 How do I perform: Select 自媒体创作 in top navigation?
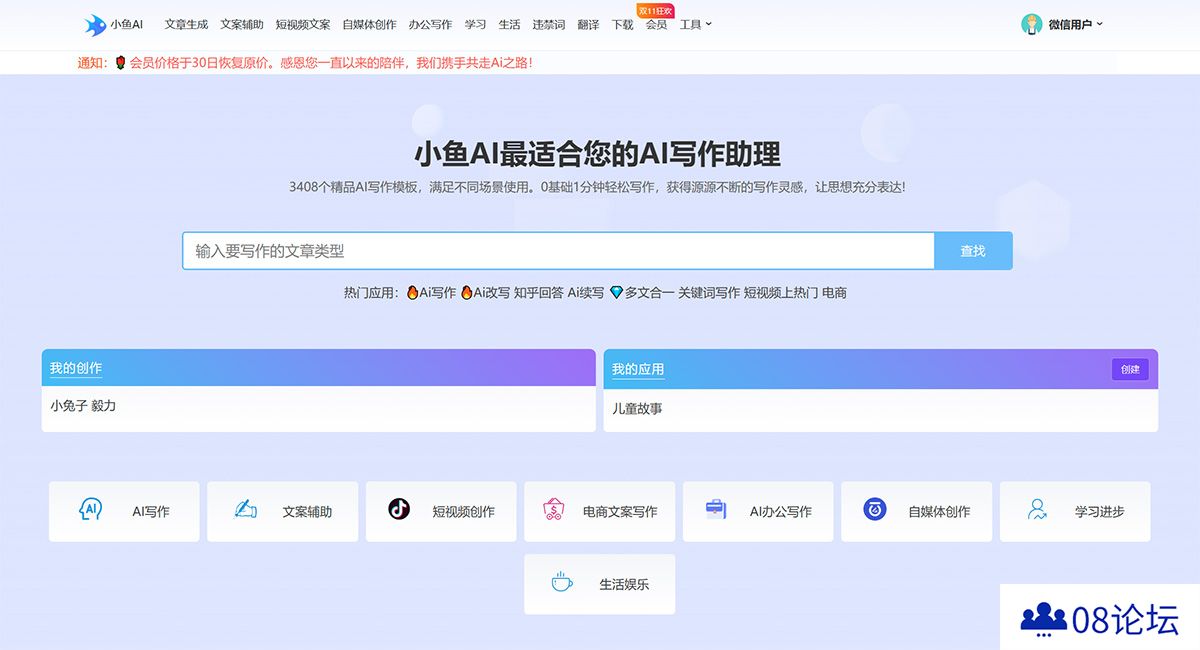(369, 25)
